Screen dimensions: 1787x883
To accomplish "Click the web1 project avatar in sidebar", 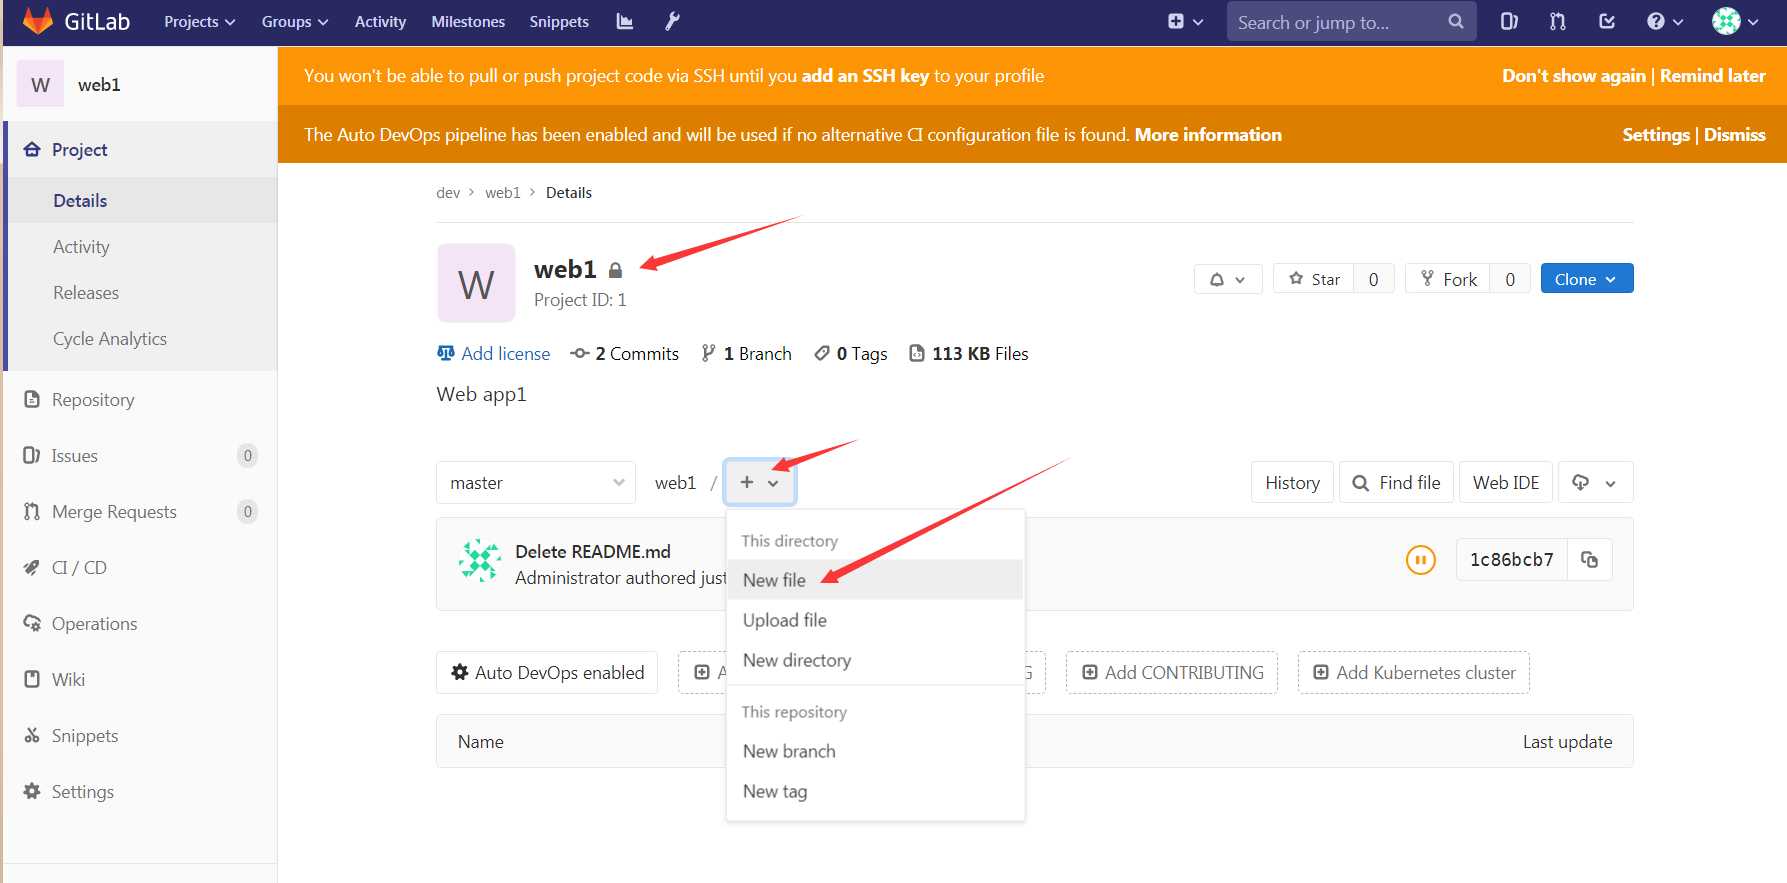I will (40, 84).
